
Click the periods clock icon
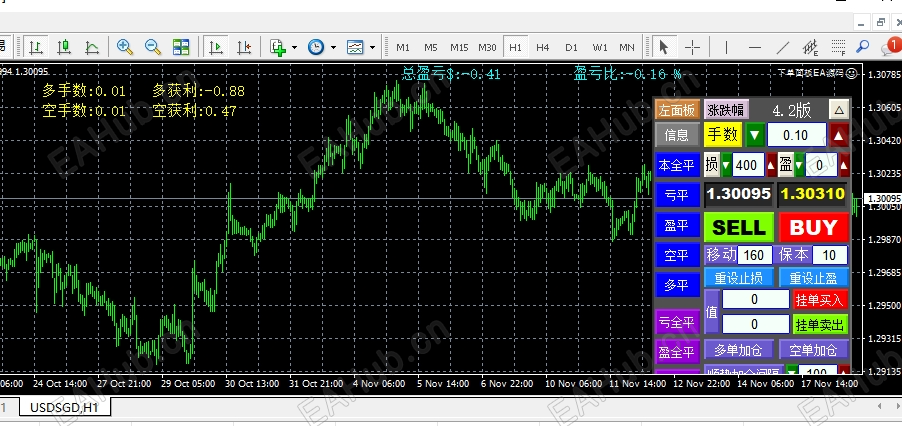pos(316,47)
